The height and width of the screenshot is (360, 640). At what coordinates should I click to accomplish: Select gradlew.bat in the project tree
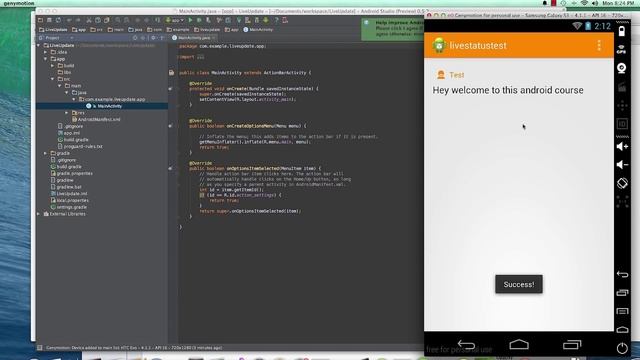[x=66, y=187]
